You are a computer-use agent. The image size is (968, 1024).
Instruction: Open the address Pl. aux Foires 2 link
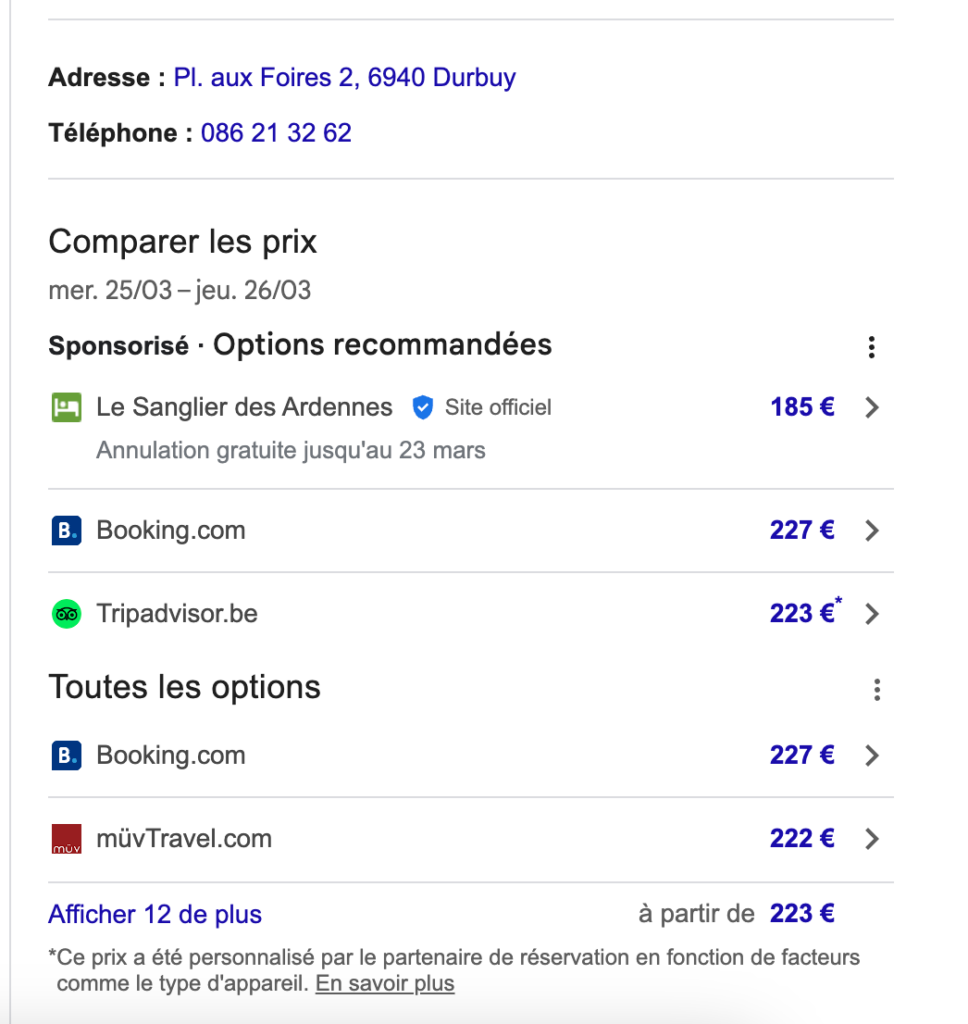point(344,77)
